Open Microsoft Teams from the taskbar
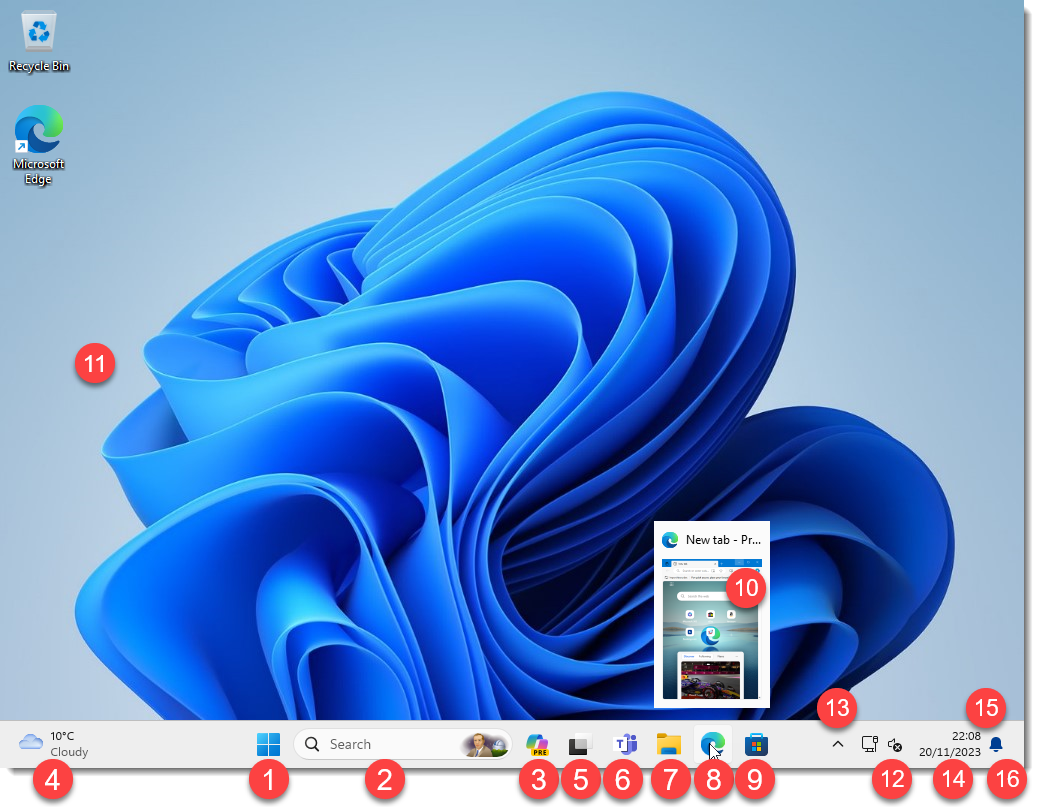Image resolution: width=1039 pixels, height=807 pixels. coord(625,744)
